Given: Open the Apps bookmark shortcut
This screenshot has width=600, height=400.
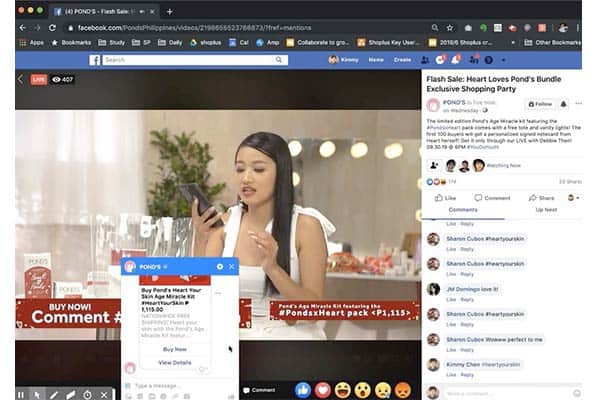Looking at the screenshot, I should 32,42.
